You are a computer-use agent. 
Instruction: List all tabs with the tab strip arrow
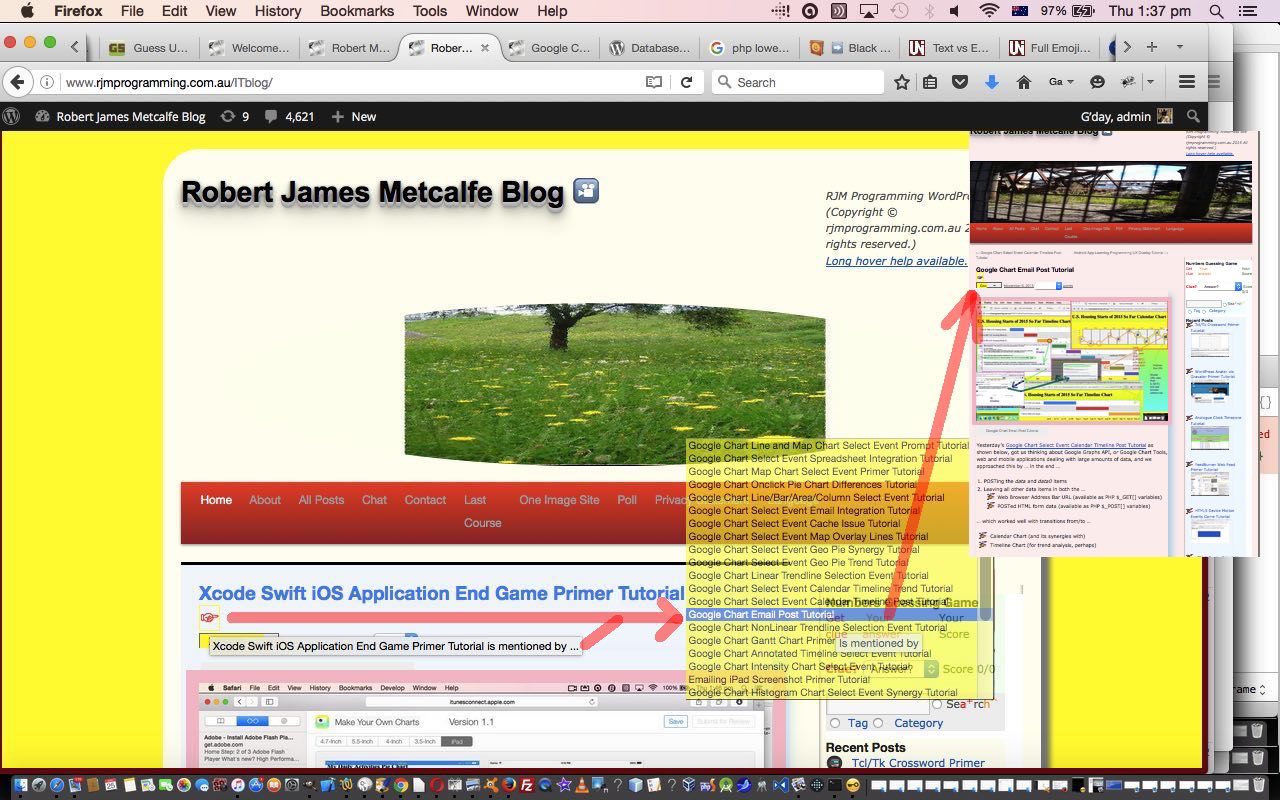click(1179, 47)
